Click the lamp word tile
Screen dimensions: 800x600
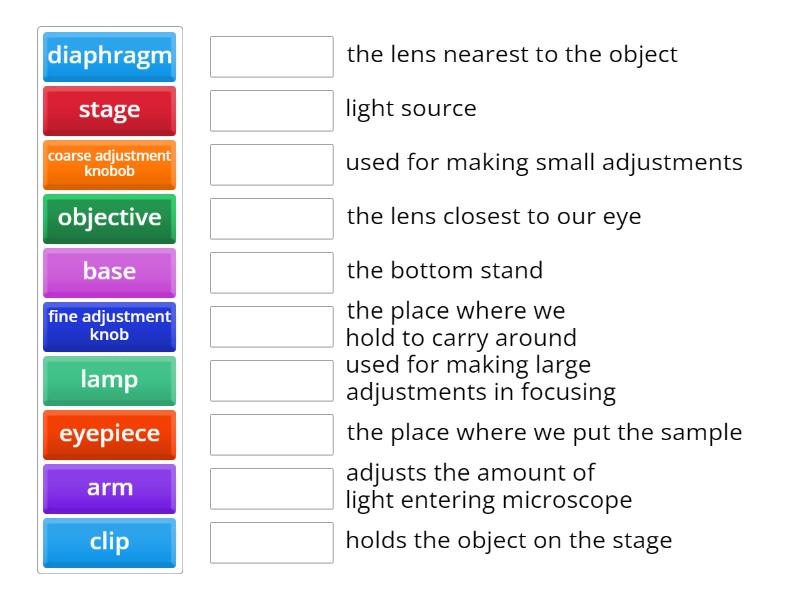point(109,380)
